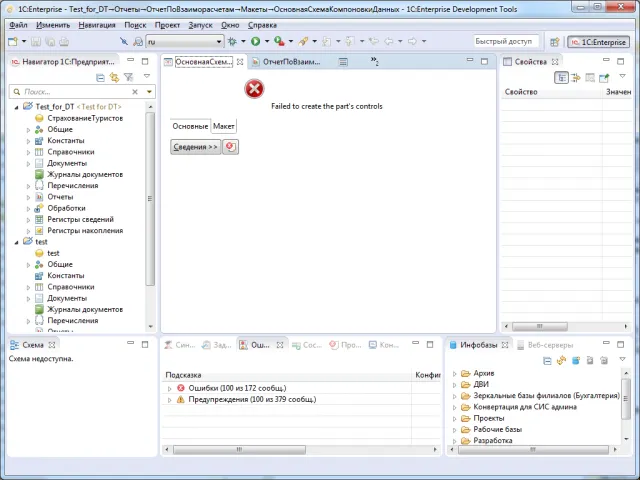Show the hidden editor tabs list

coord(375,61)
